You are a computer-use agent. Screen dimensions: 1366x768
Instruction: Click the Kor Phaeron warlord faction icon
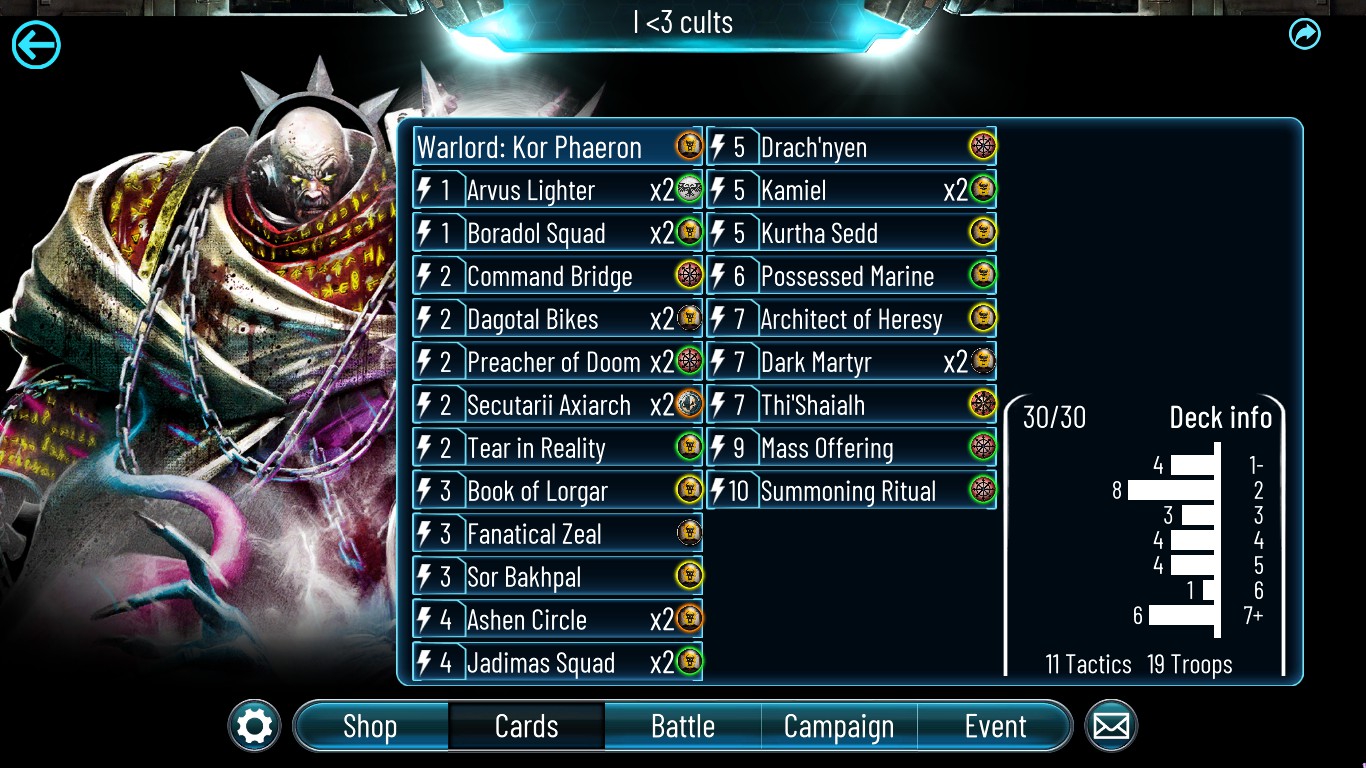[x=689, y=146]
